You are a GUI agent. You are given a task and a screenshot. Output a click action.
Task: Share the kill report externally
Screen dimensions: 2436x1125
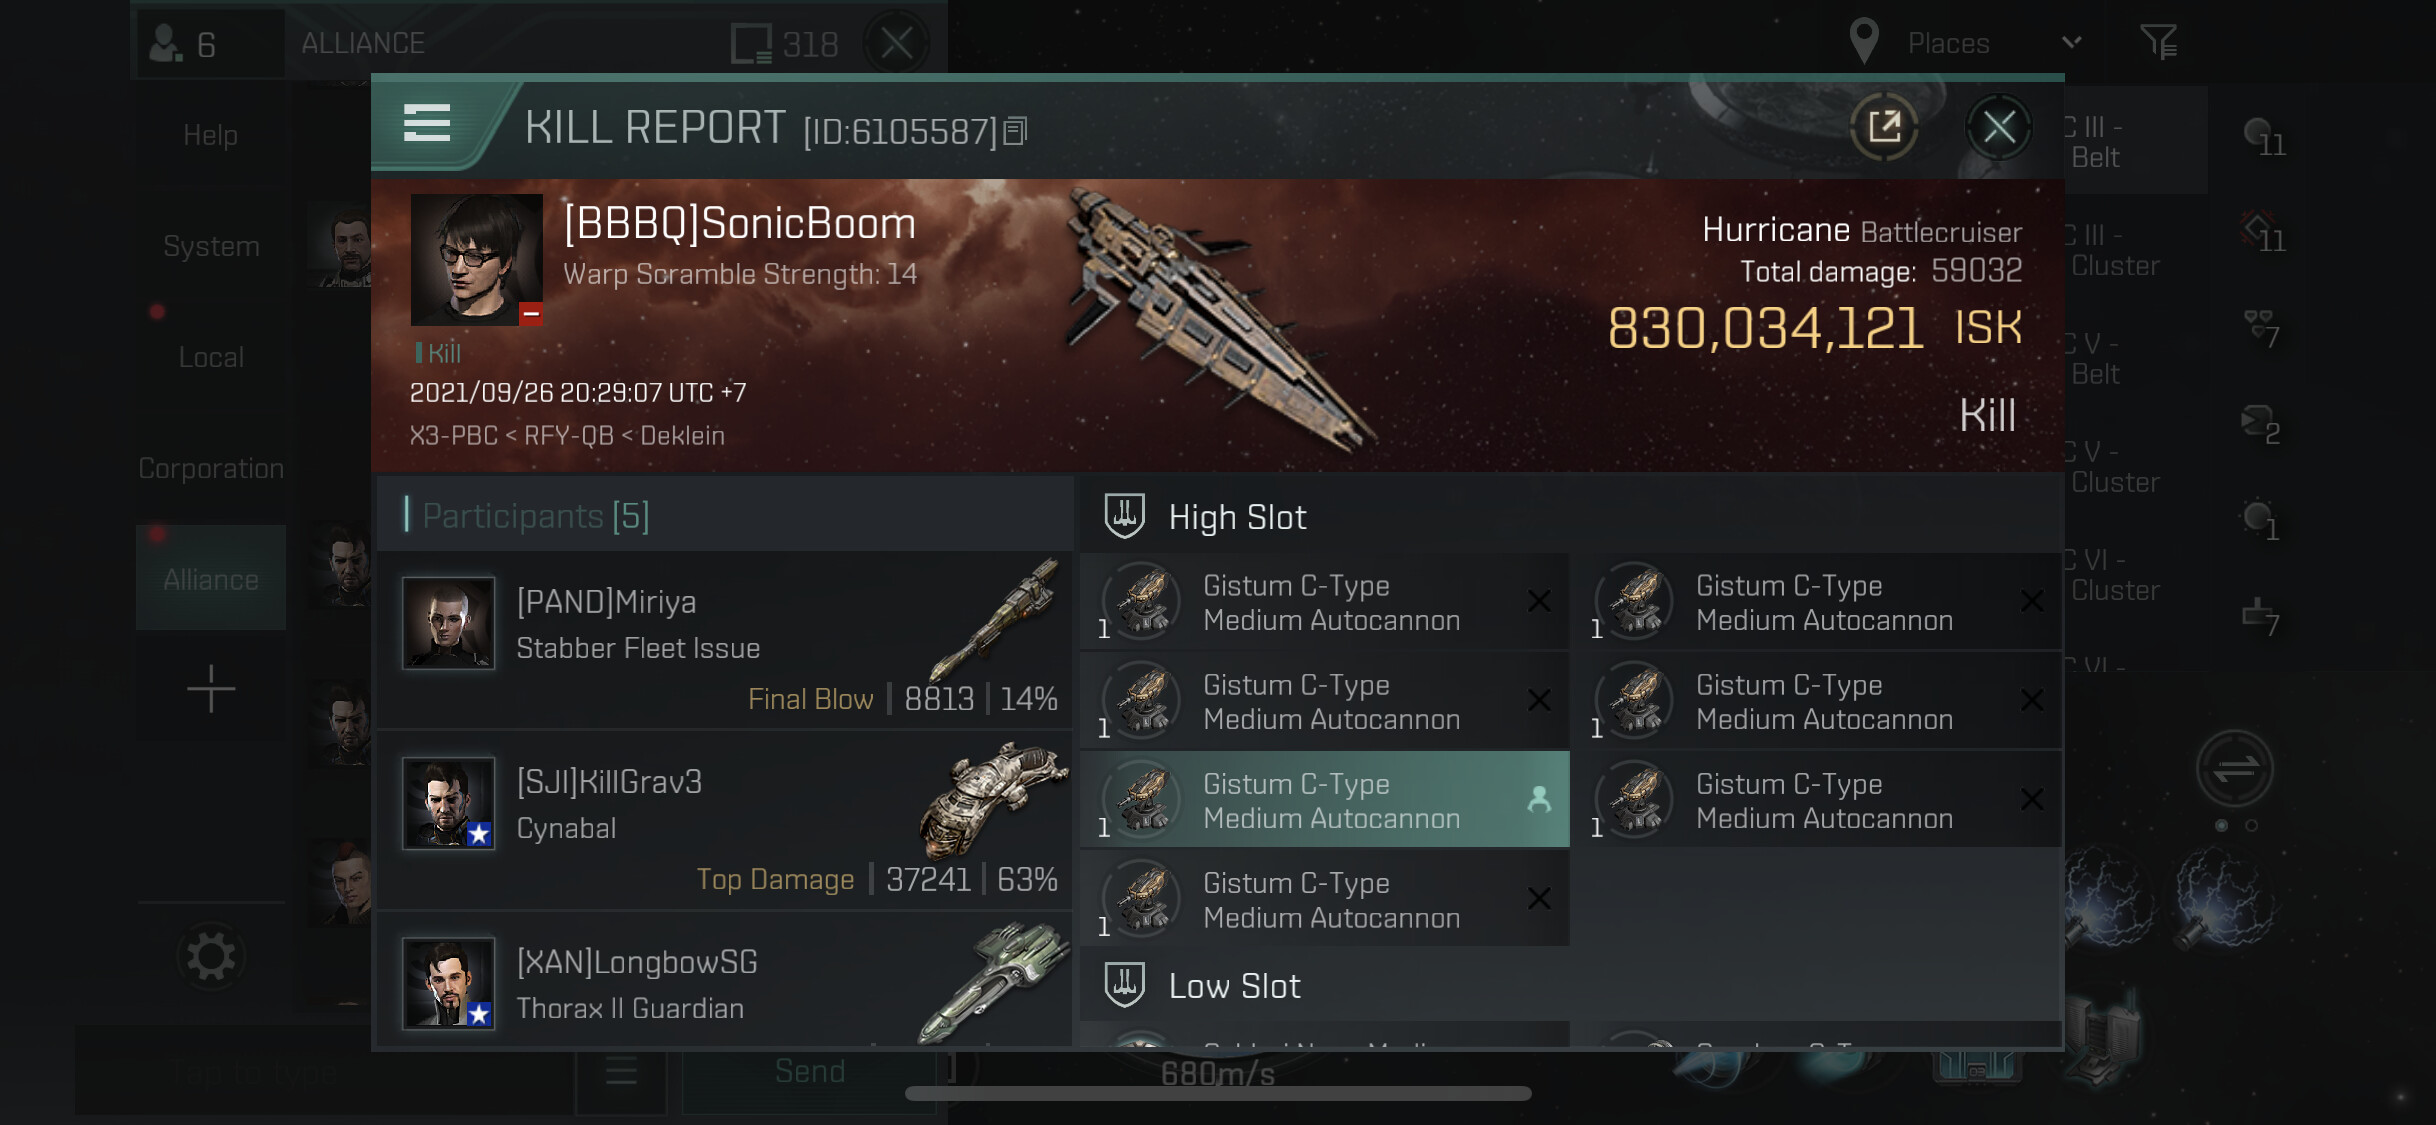[x=1884, y=127]
